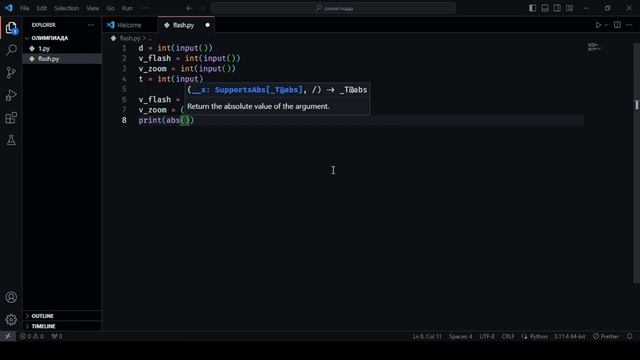Open the Testing flask view

pyautogui.click(x=11, y=140)
